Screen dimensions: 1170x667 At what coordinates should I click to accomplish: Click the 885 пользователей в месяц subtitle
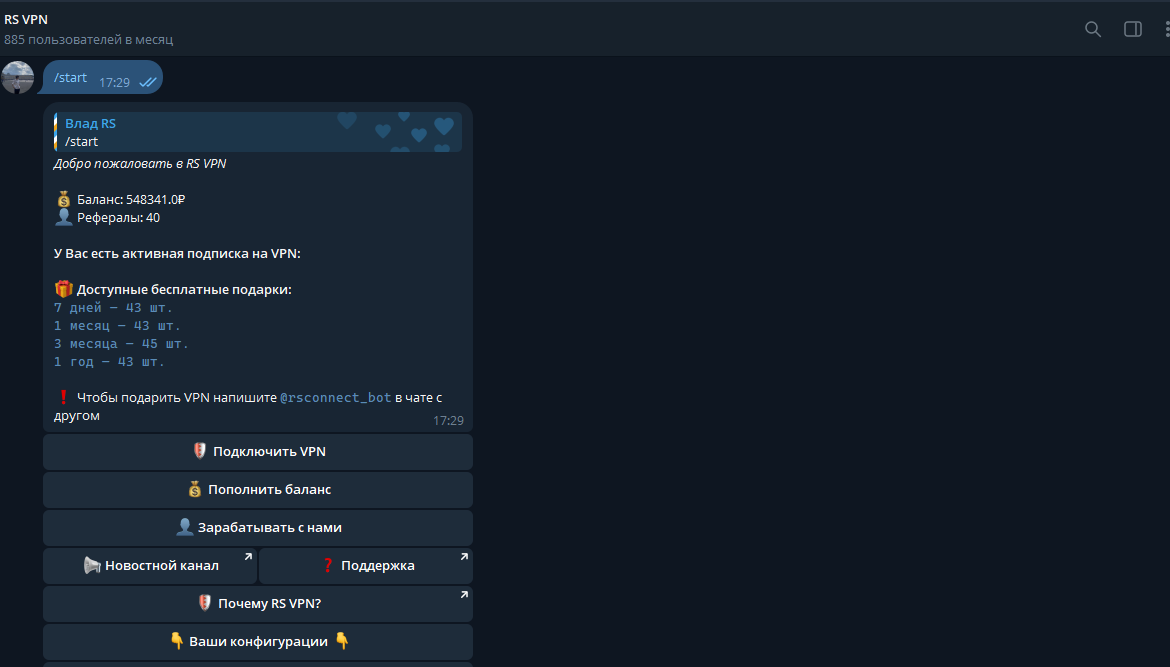tap(89, 40)
